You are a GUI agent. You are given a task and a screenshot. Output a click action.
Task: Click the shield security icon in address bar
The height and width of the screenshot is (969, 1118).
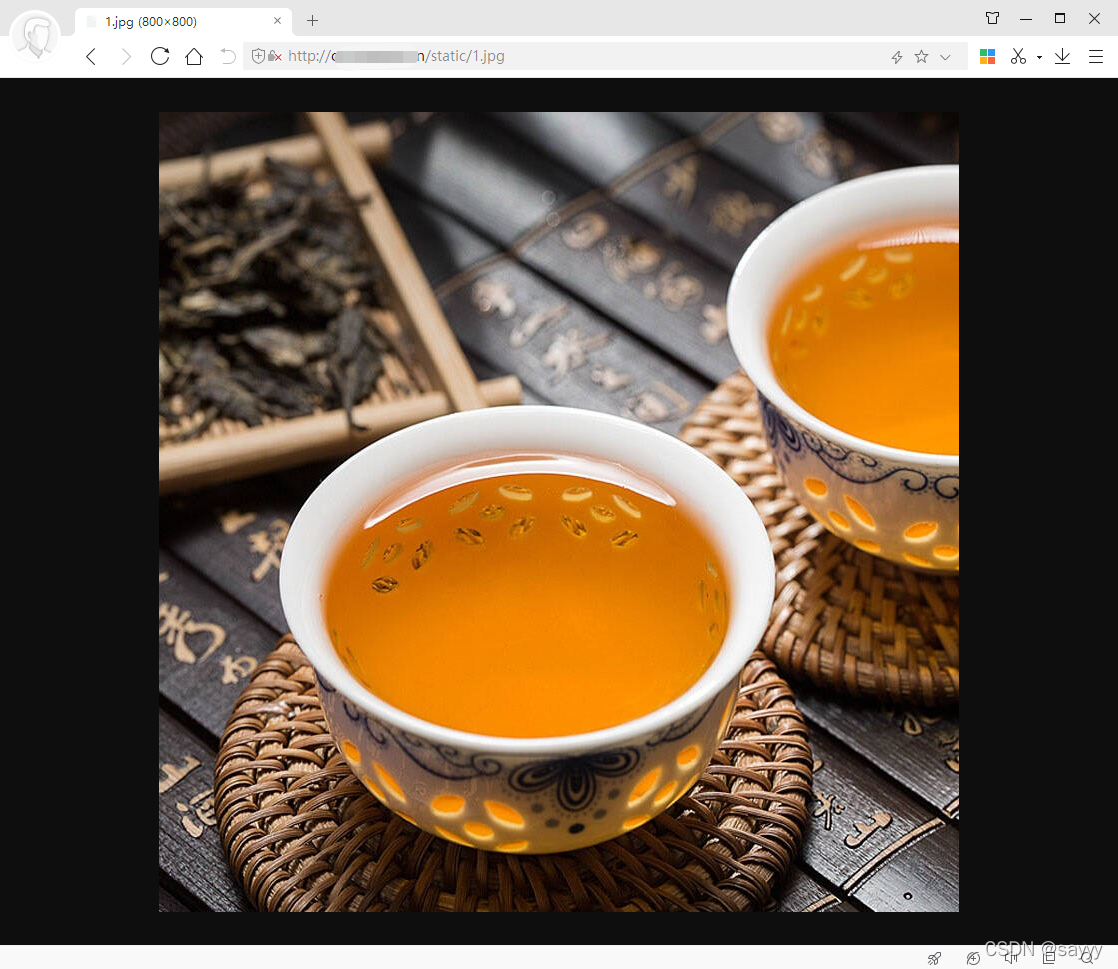pyautogui.click(x=258, y=56)
